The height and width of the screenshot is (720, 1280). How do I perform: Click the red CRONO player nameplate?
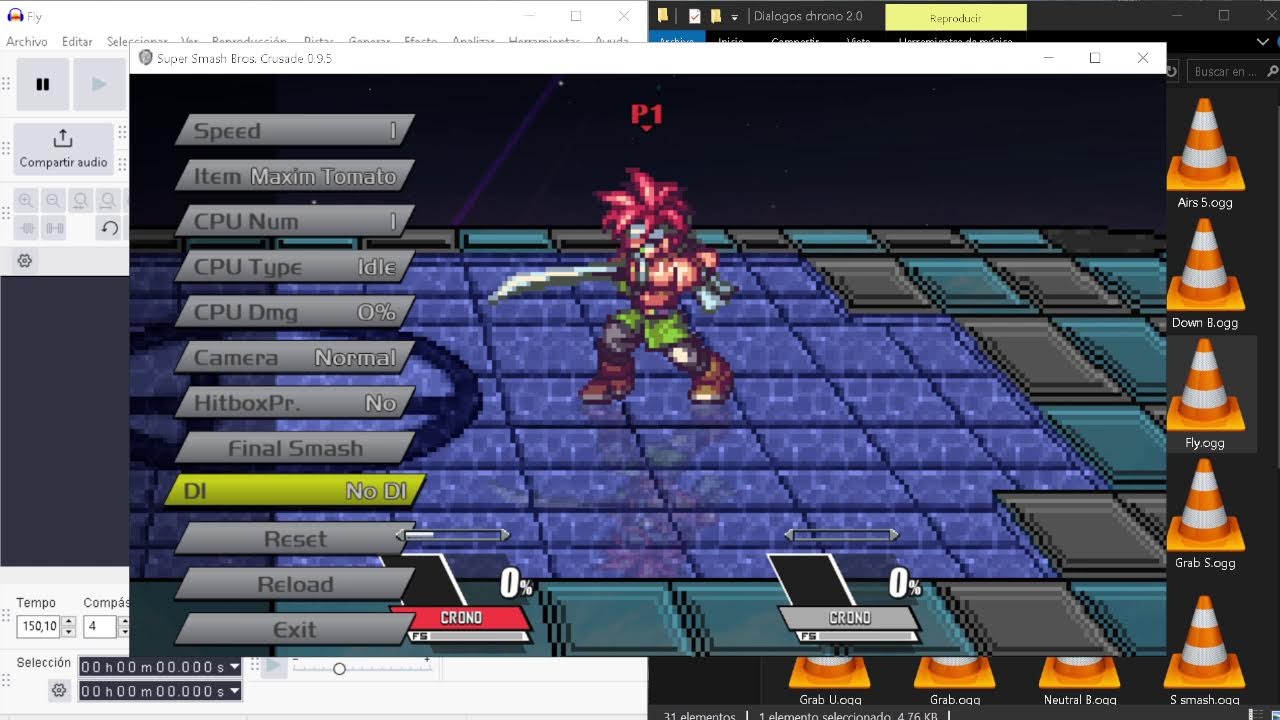coord(461,618)
